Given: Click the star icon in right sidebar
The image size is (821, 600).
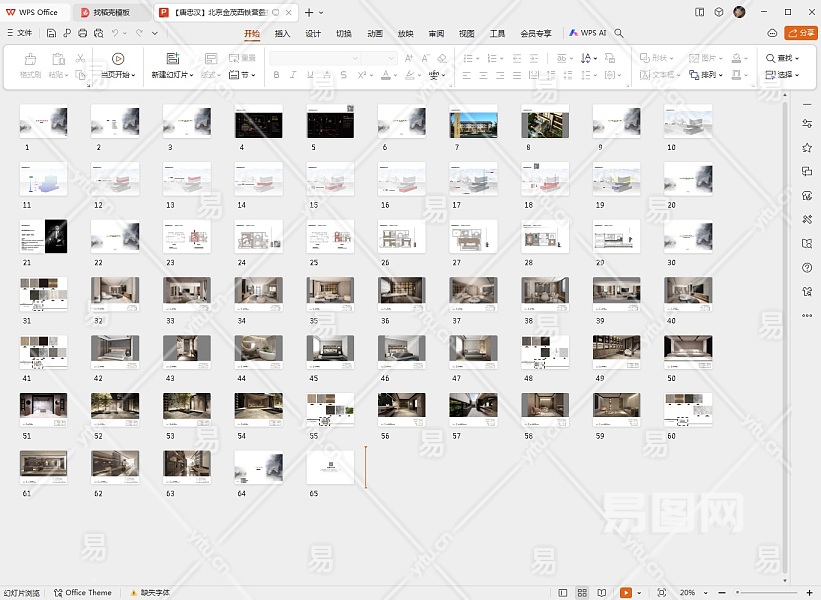Looking at the screenshot, I should pos(807,147).
